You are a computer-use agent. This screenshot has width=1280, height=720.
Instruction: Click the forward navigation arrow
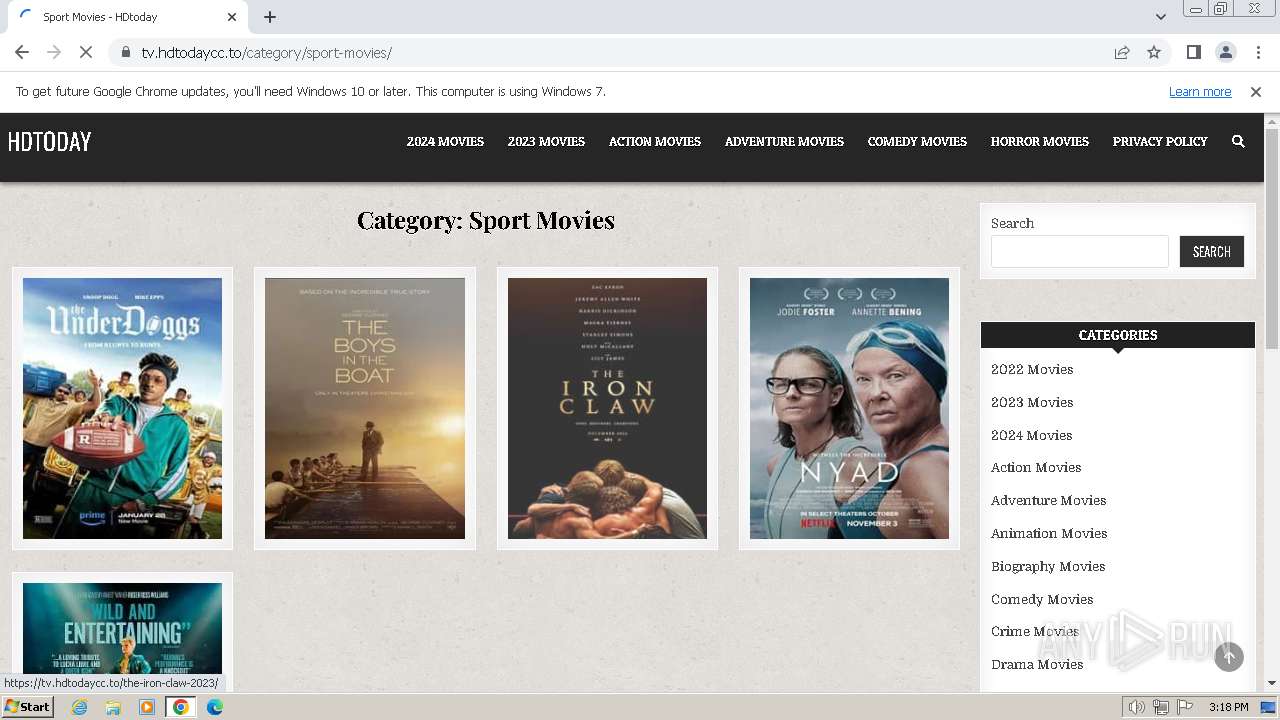click(x=54, y=52)
